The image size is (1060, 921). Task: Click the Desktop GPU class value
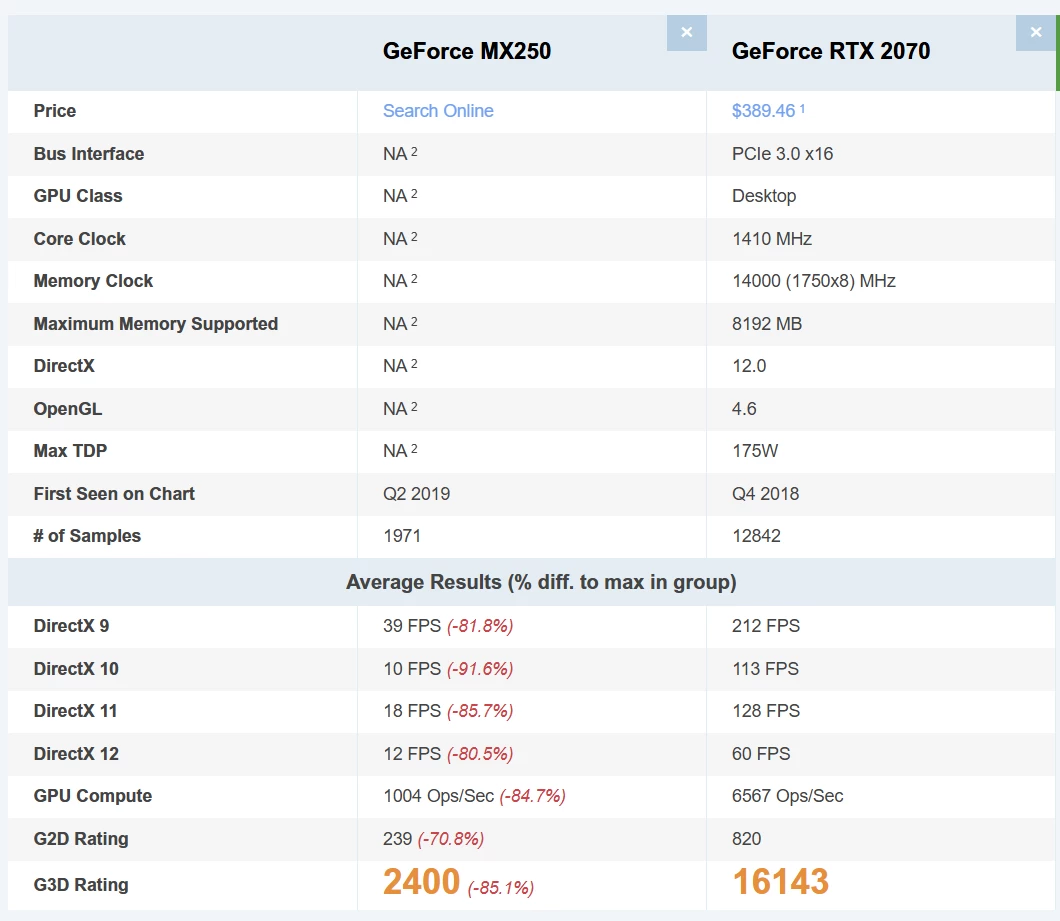point(764,196)
